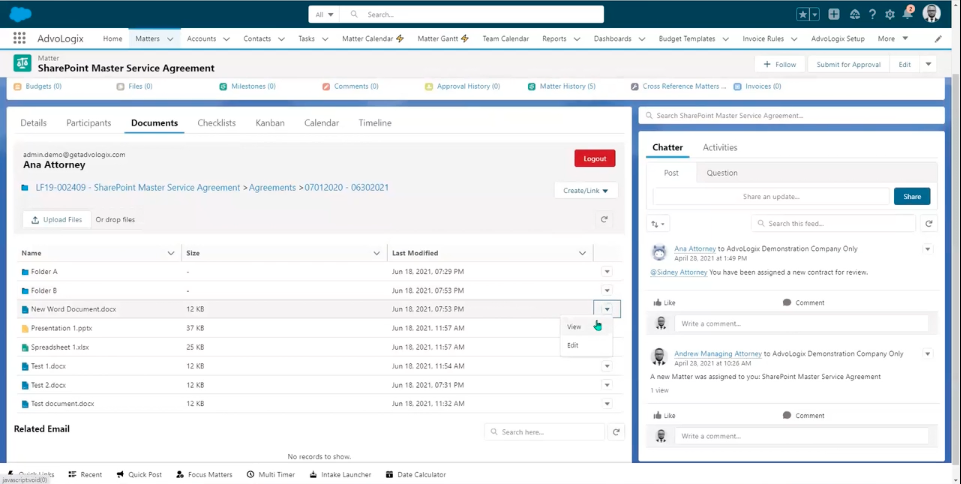
Task: Switch to the Activities tab
Action: pos(719,147)
